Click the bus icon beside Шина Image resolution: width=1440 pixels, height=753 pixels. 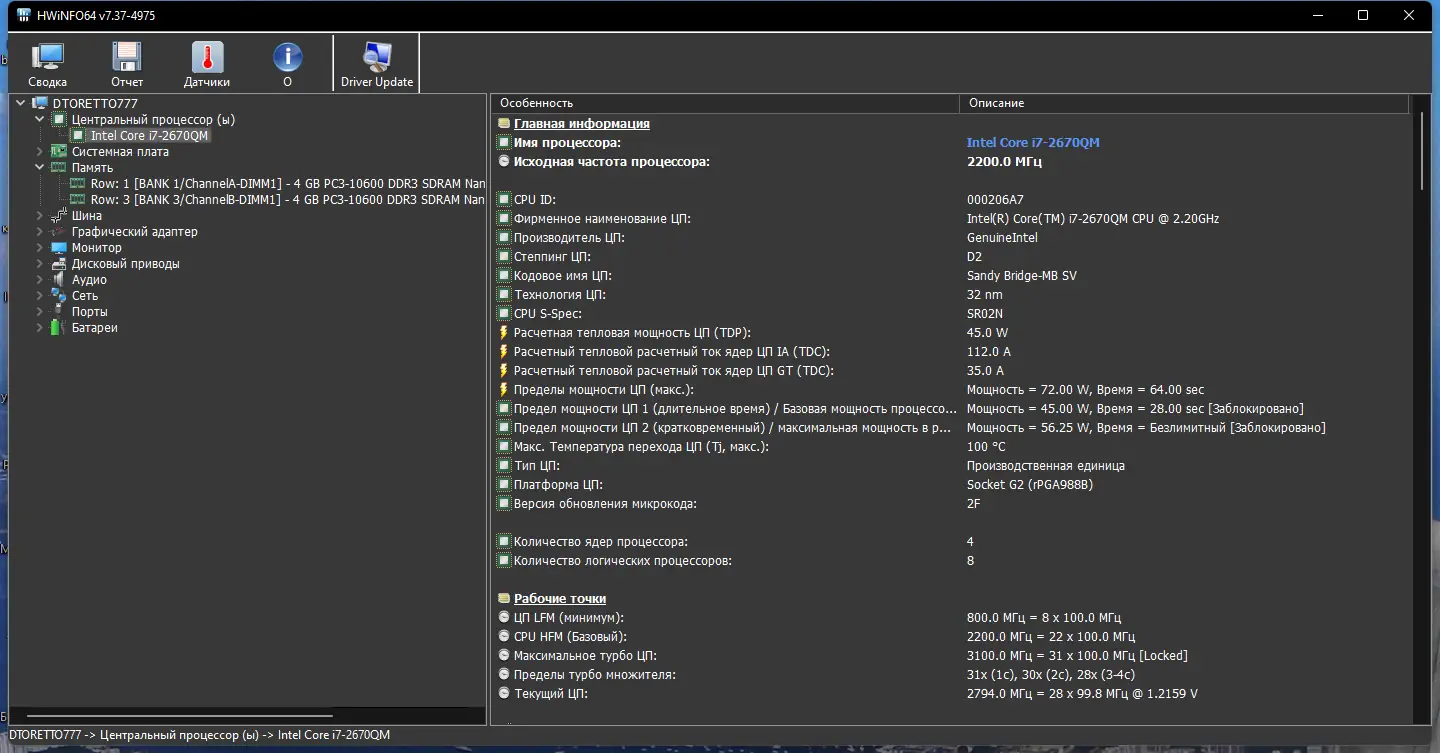pyautogui.click(x=59, y=215)
